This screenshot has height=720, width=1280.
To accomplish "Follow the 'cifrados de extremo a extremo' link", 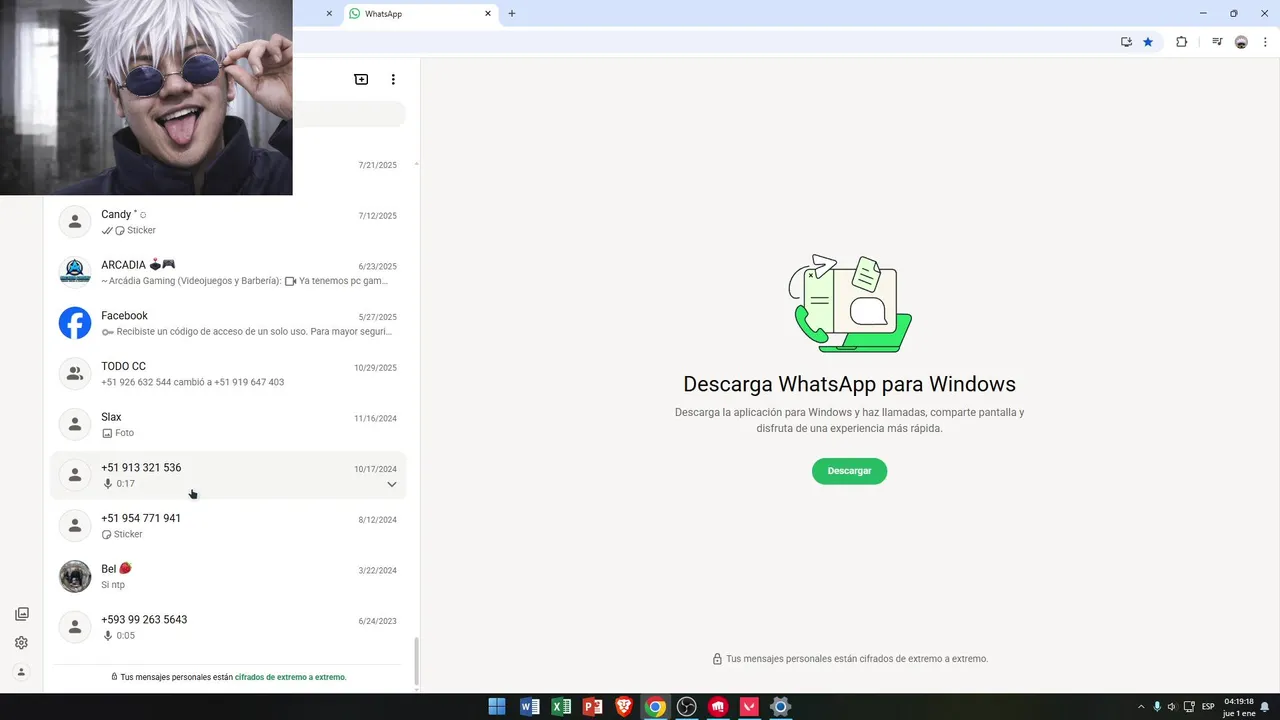I will point(290,677).
